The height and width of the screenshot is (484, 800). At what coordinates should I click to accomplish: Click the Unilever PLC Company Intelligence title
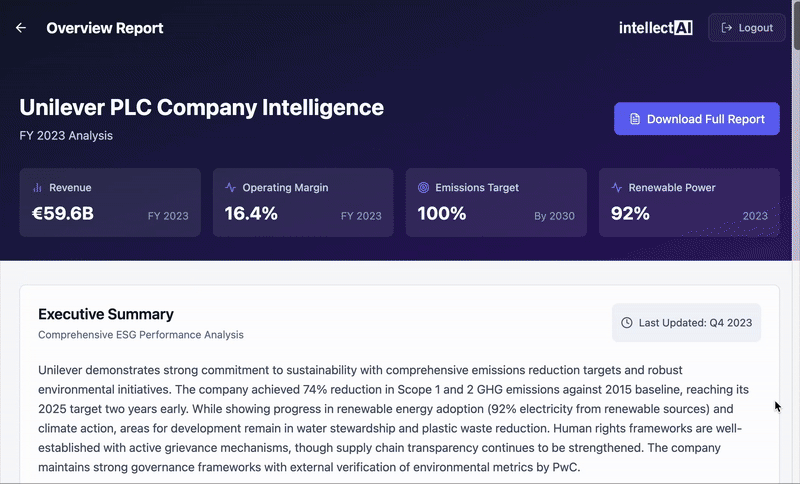click(201, 107)
